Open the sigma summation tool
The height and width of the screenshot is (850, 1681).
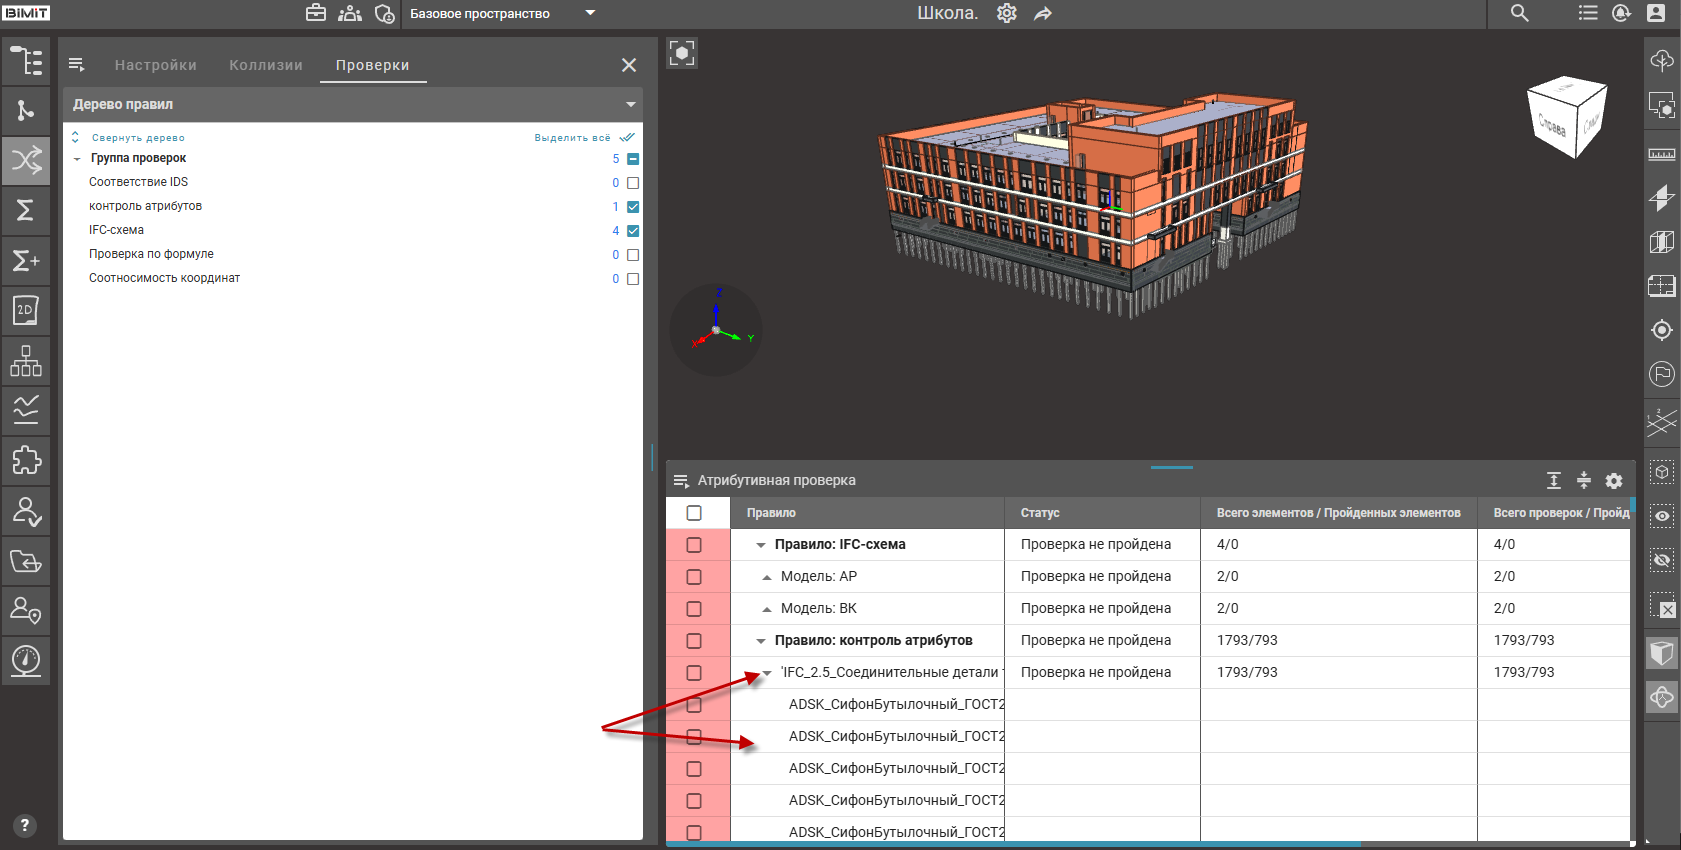click(x=26, y=210)
